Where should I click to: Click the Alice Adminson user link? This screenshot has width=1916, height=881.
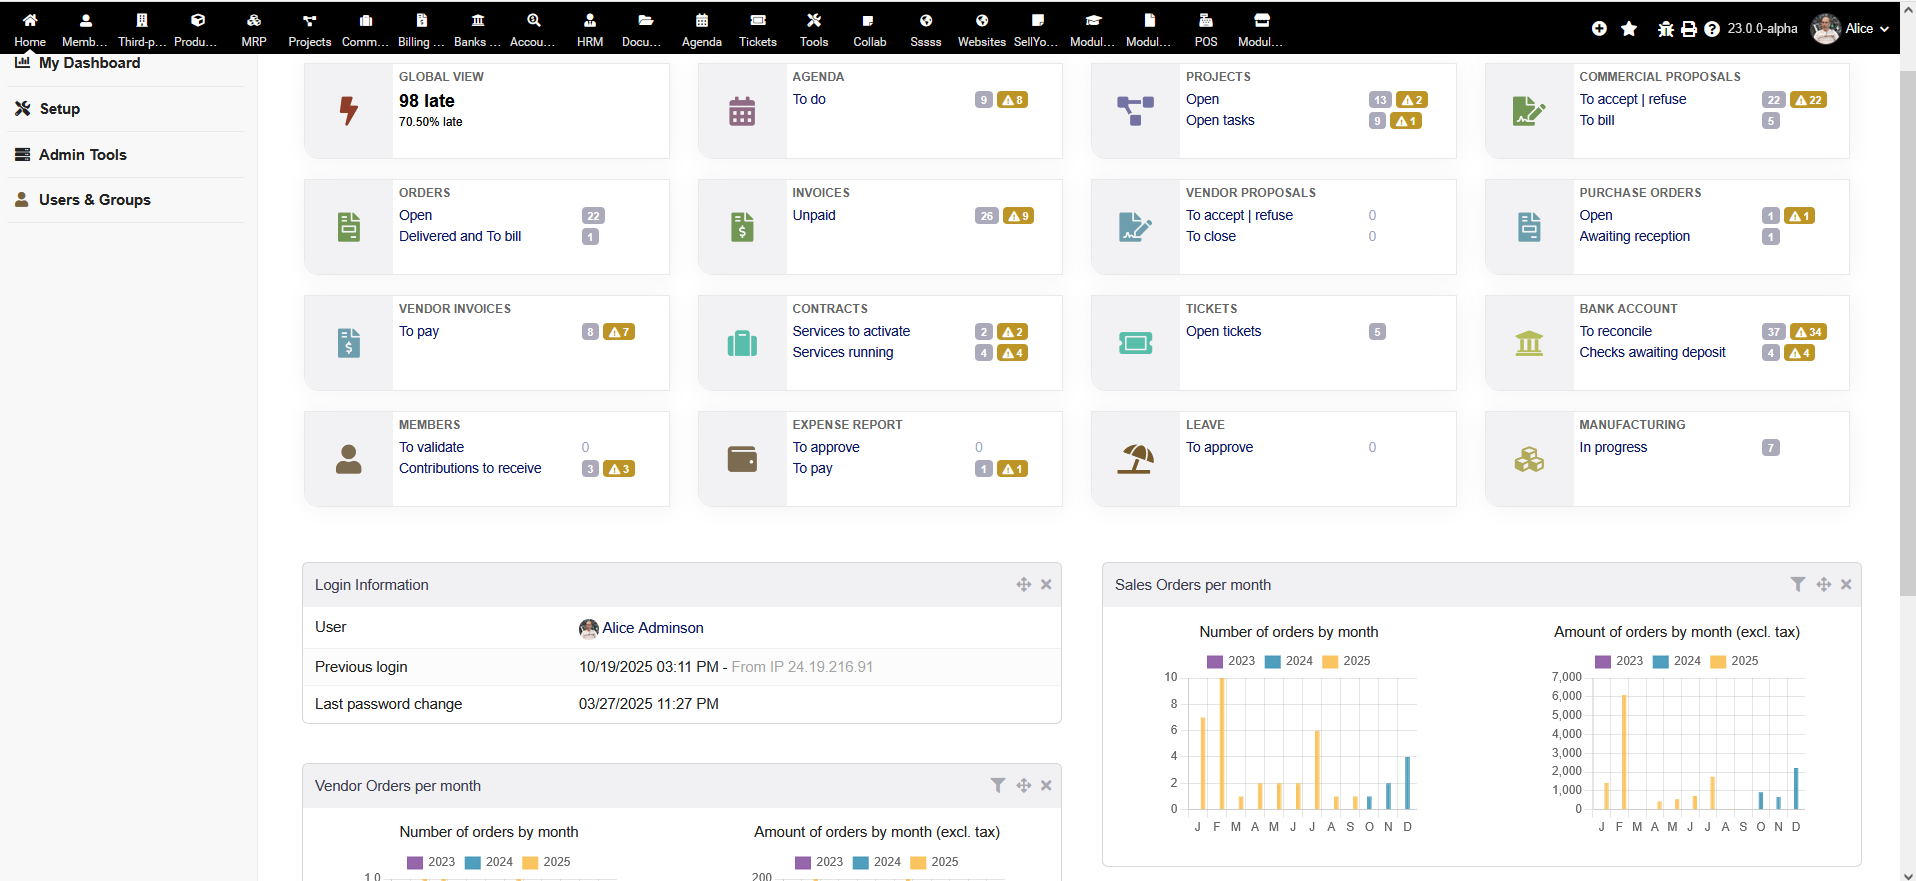click(x=652, y=628)
